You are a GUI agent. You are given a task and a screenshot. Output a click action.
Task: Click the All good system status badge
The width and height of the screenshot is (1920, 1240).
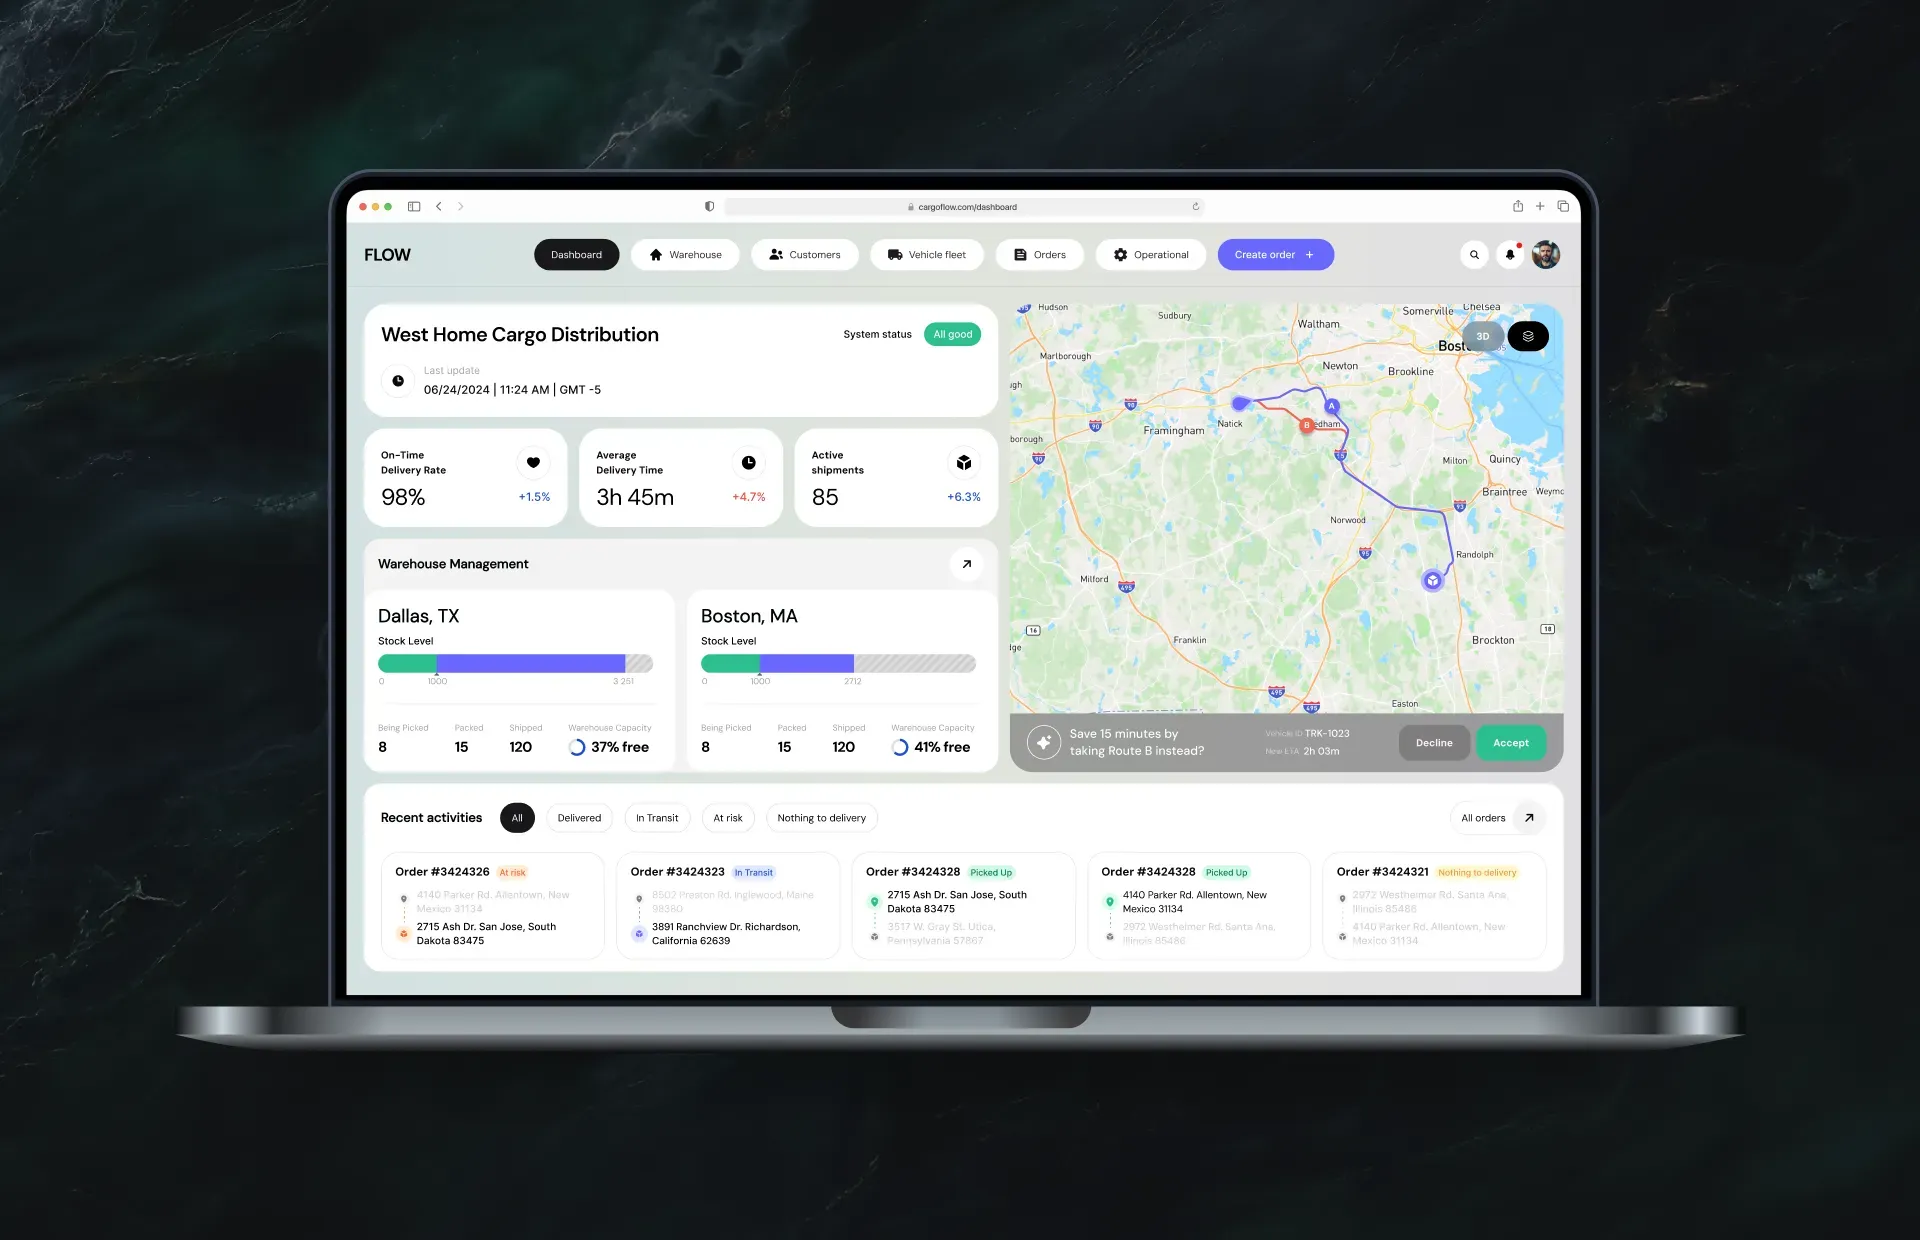click(952, 335)
